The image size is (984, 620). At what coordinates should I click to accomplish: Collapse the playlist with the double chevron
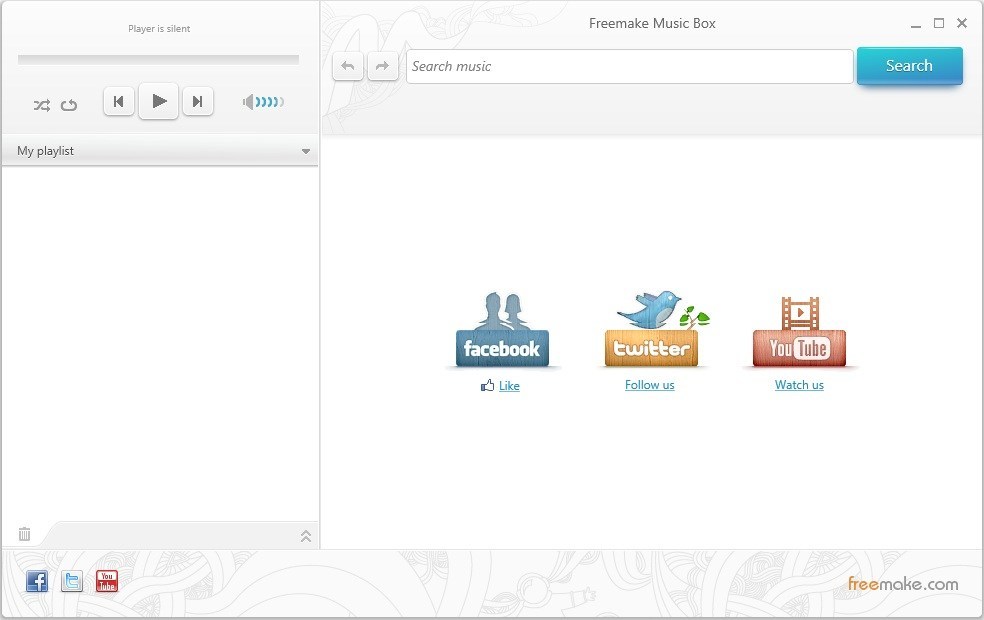pos(306,536)
